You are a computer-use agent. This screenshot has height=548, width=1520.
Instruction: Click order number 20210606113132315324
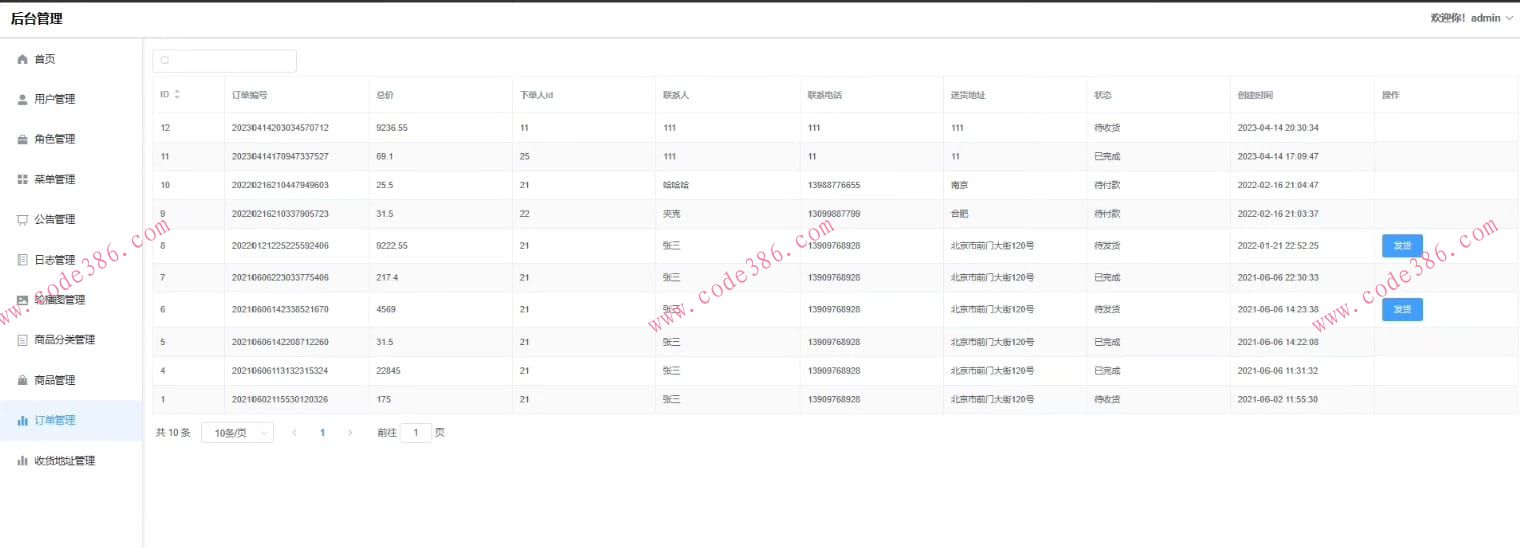pyautogui.click(x=280, y=371)
